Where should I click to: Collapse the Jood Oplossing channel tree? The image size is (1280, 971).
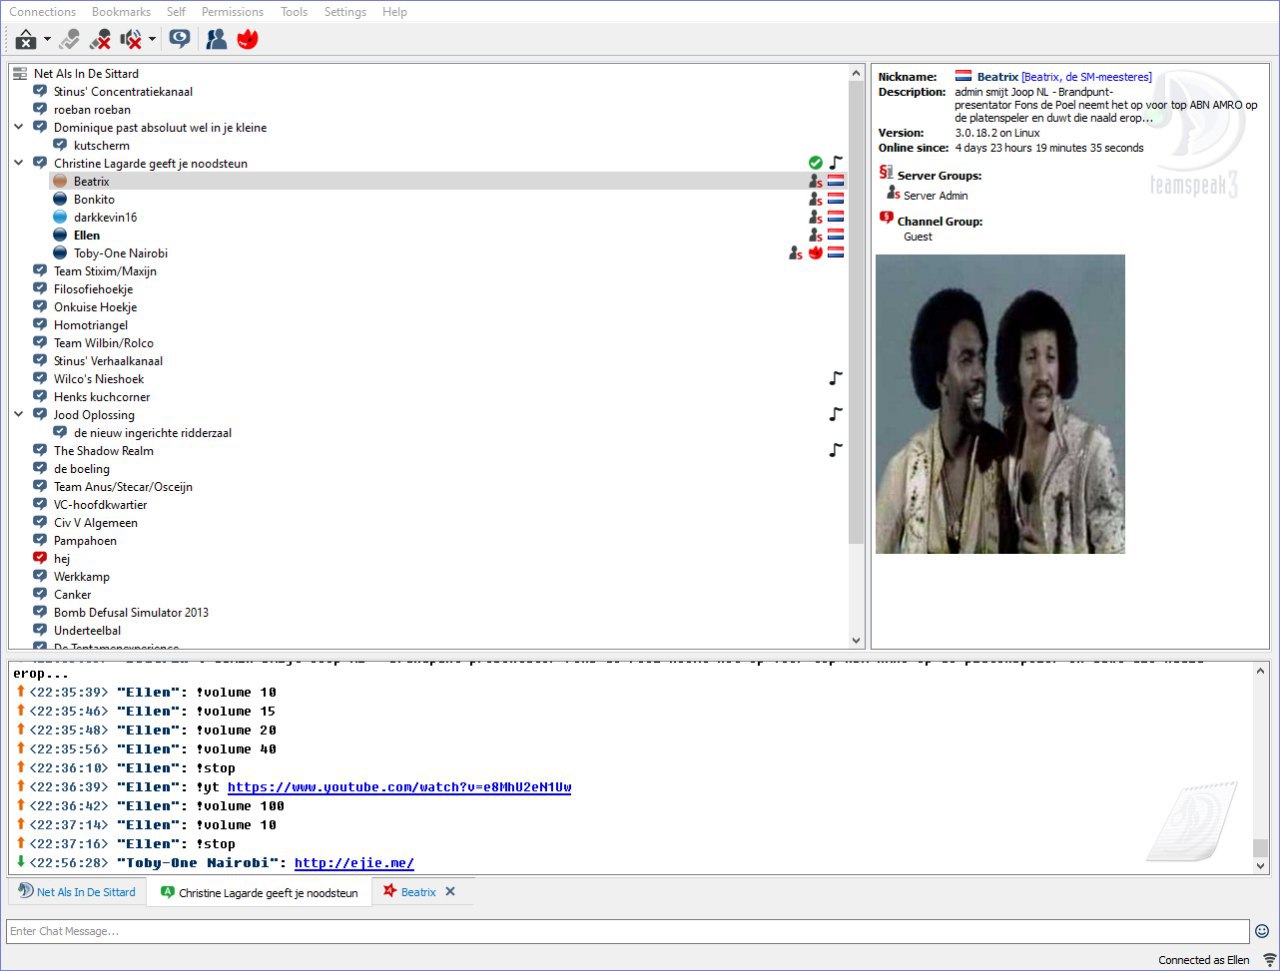pyautogui.click(x=19, y=415)
